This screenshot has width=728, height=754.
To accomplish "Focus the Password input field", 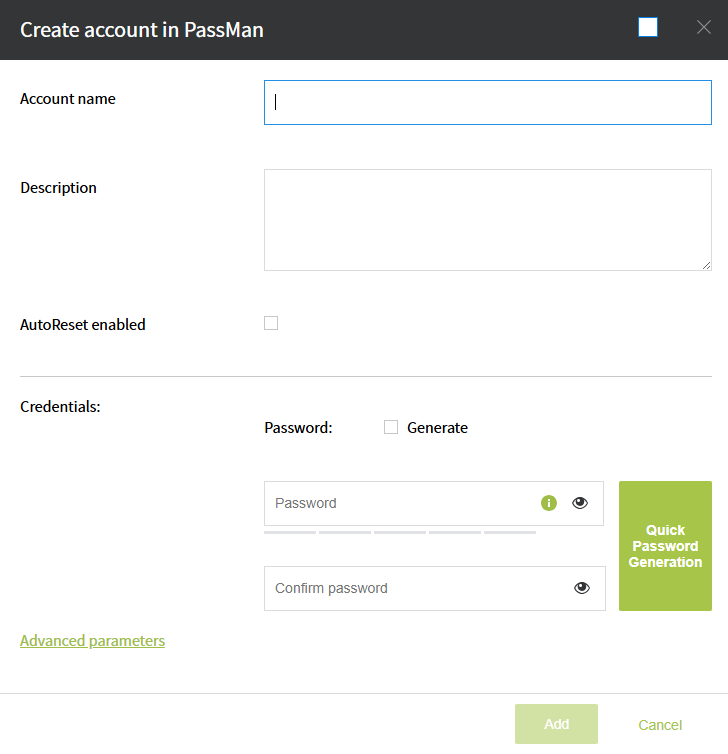I will (x=400, y=503).
